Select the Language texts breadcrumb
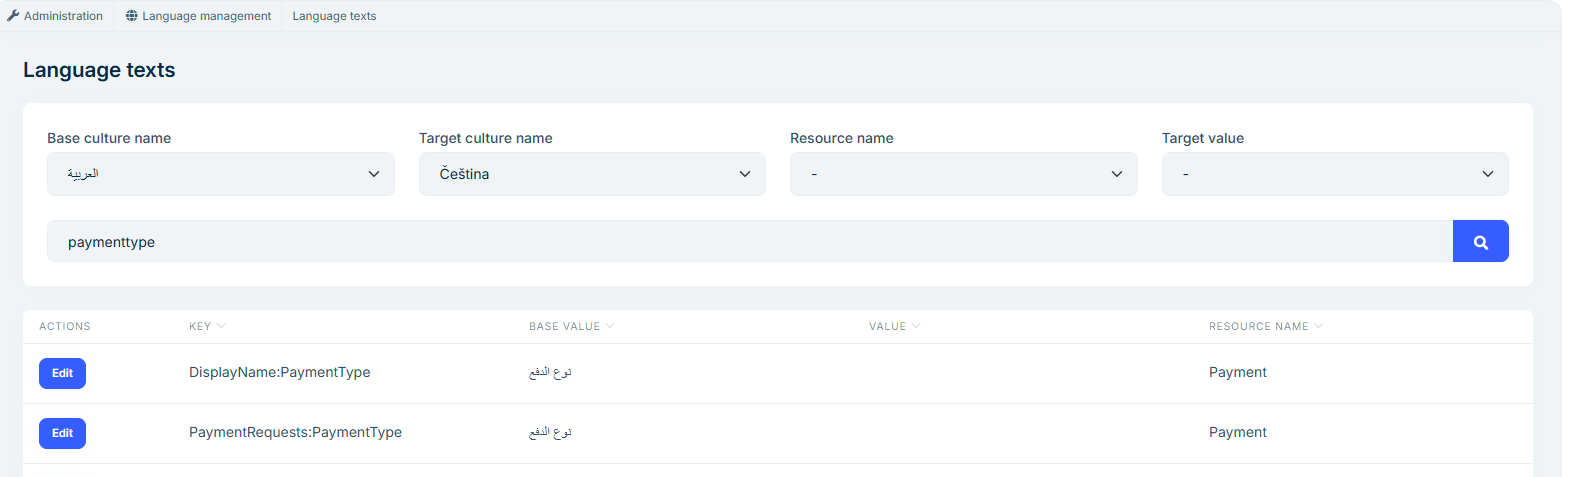Screen dimensions: 1572x477 coord(334,16)
